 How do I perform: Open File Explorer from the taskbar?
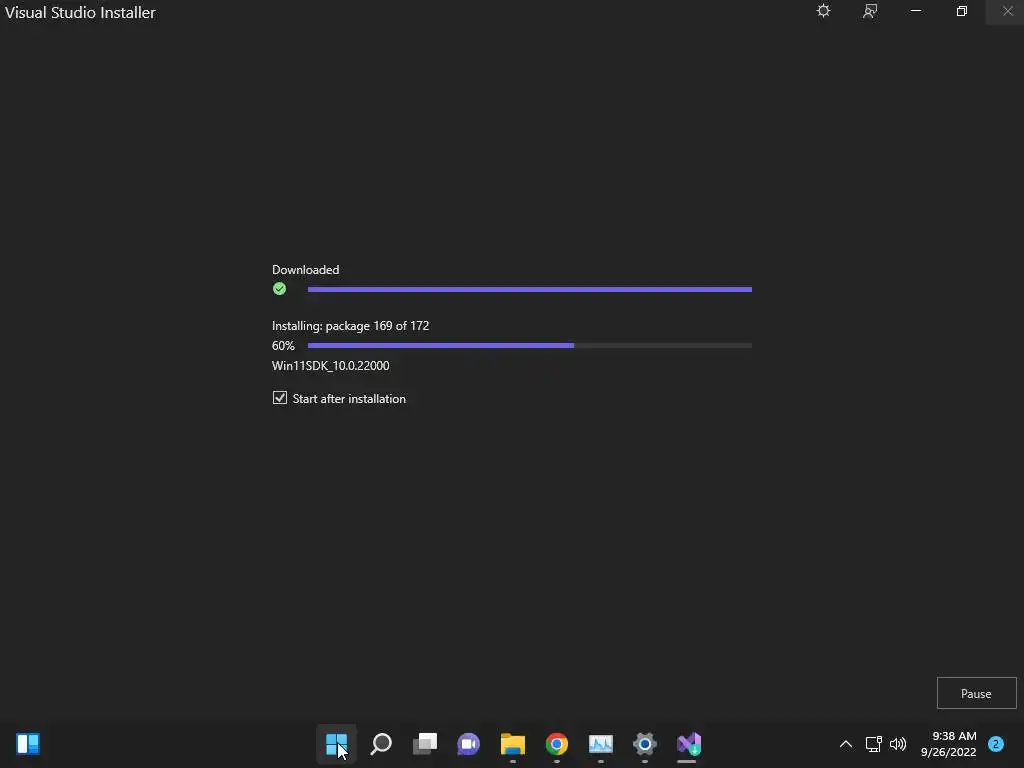pos(513,744)
